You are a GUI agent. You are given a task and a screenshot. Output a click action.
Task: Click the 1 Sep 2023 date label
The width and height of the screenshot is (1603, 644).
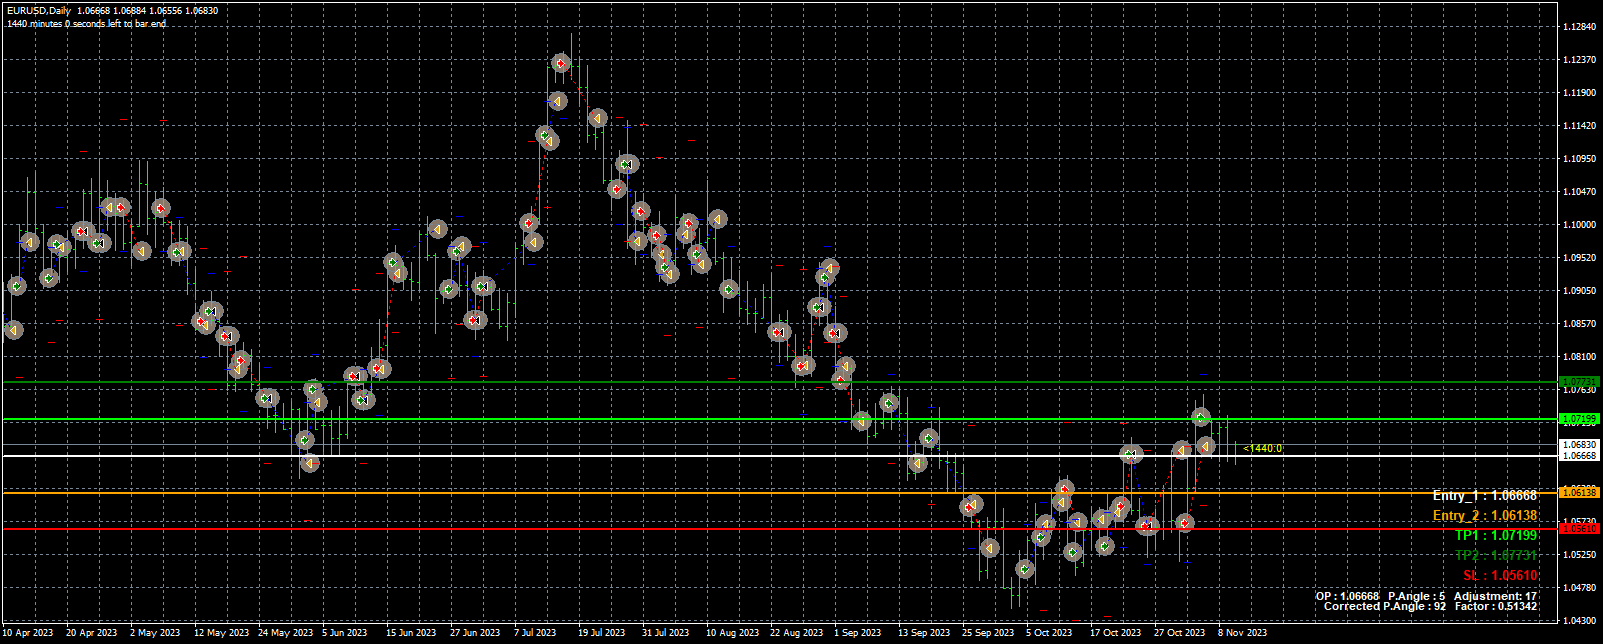pyautogui.click(x=857, y=633)
